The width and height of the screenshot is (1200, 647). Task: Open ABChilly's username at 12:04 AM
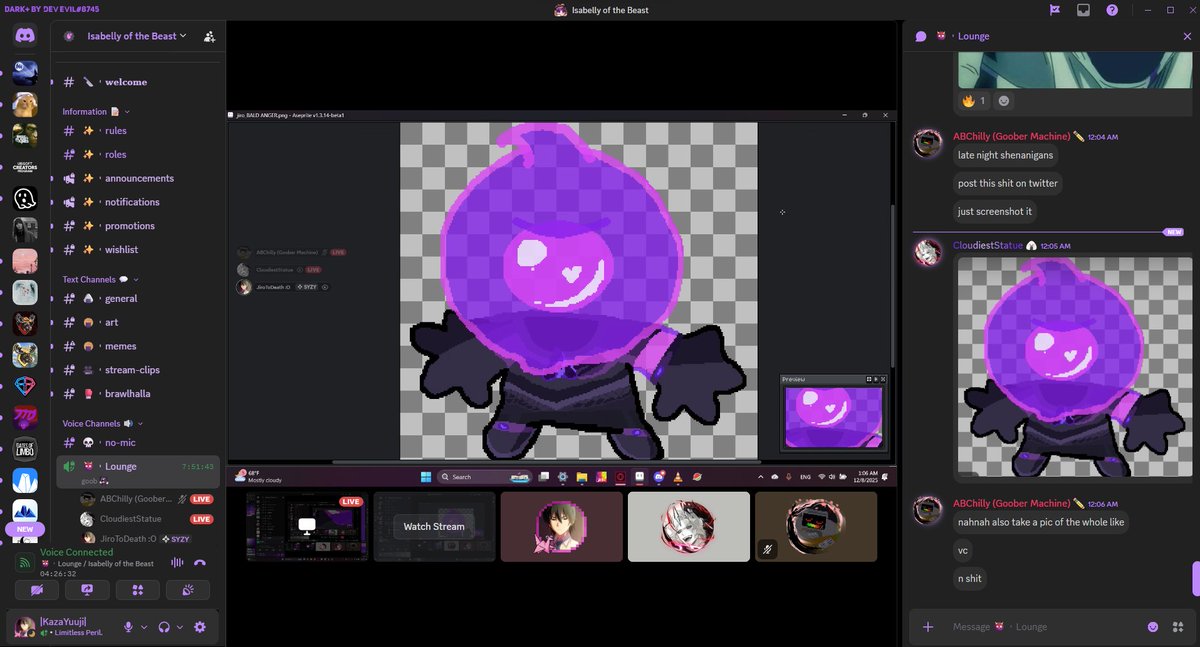point(1011,136)
